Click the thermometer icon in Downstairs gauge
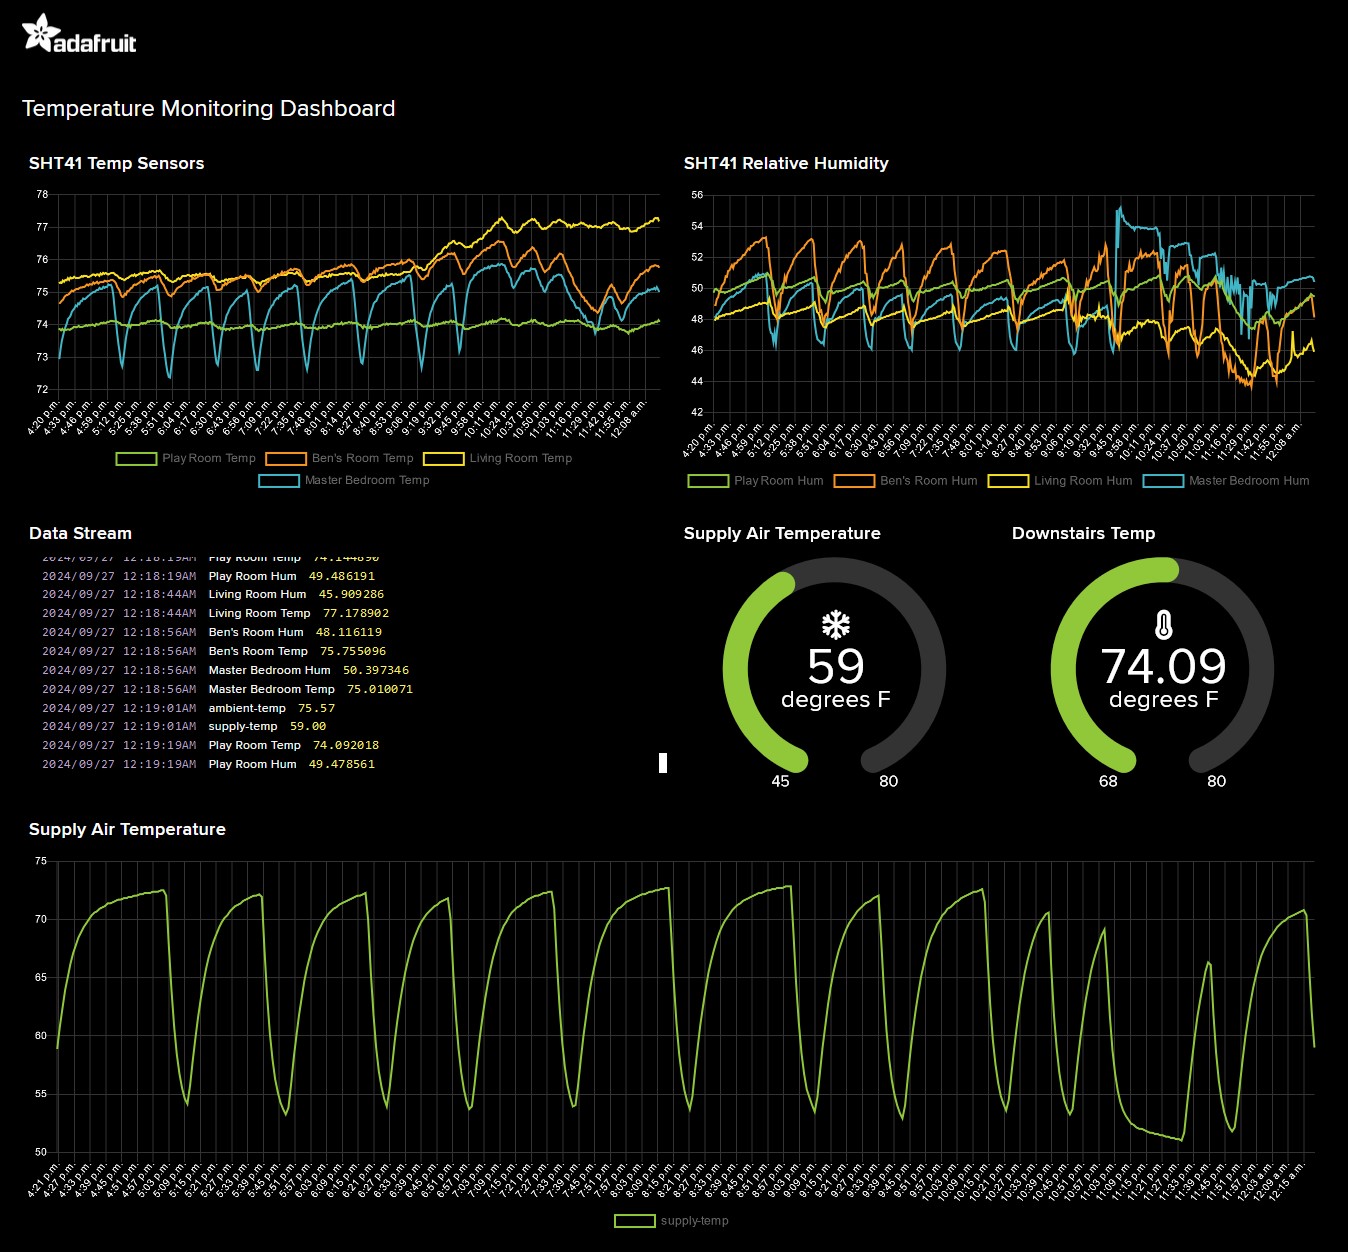Viewport: 1348px width, 1252px height. [x=1163, y=626]
